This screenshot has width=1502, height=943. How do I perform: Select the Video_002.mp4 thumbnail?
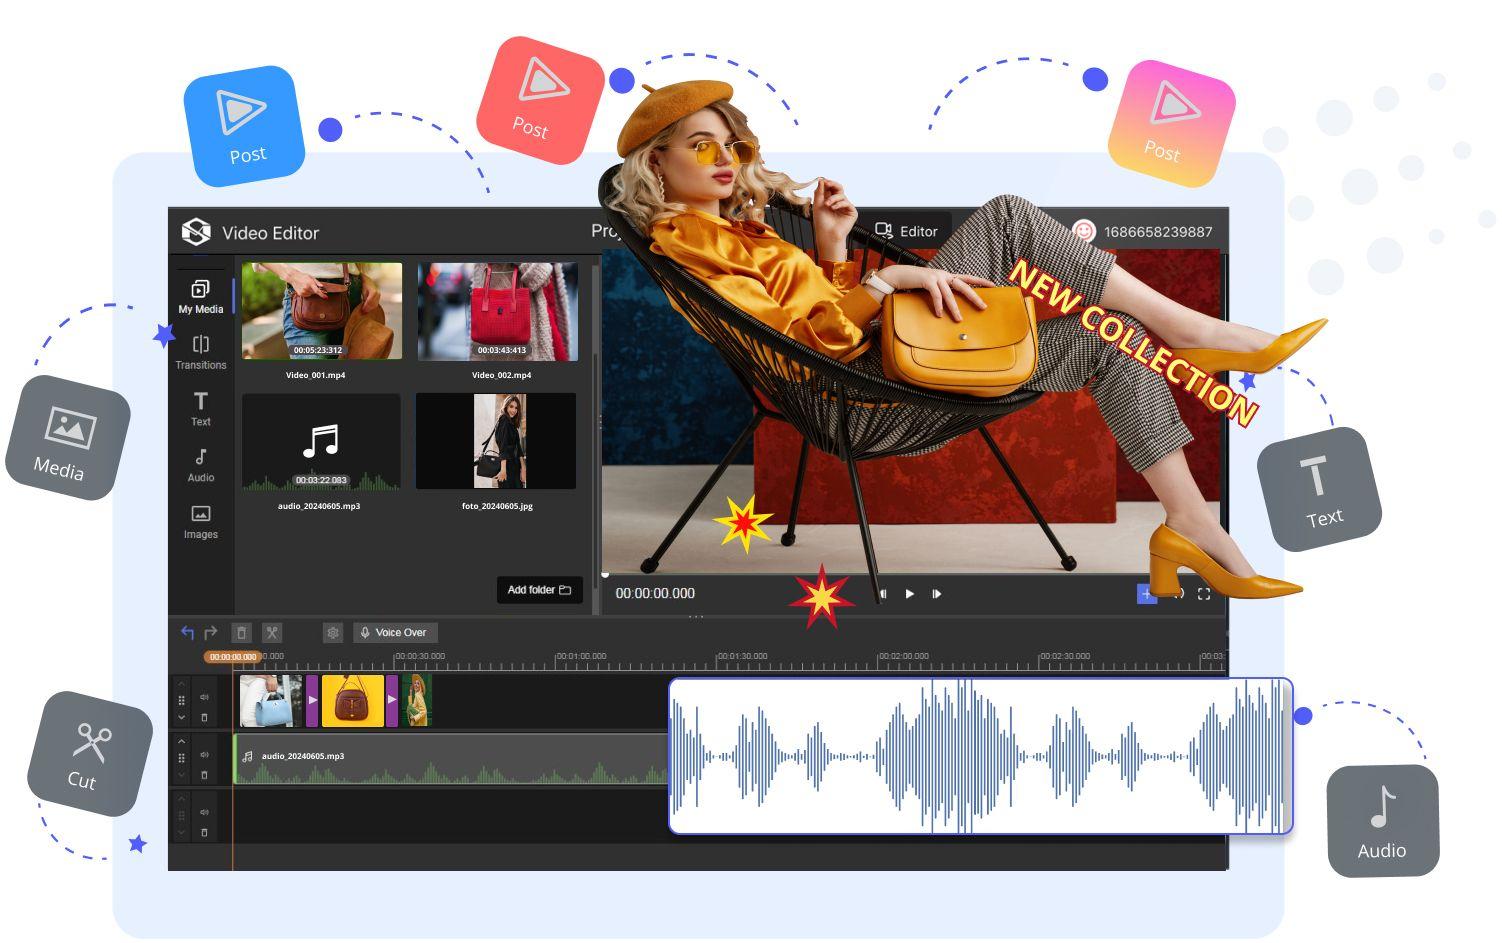[x=497, y=311]
